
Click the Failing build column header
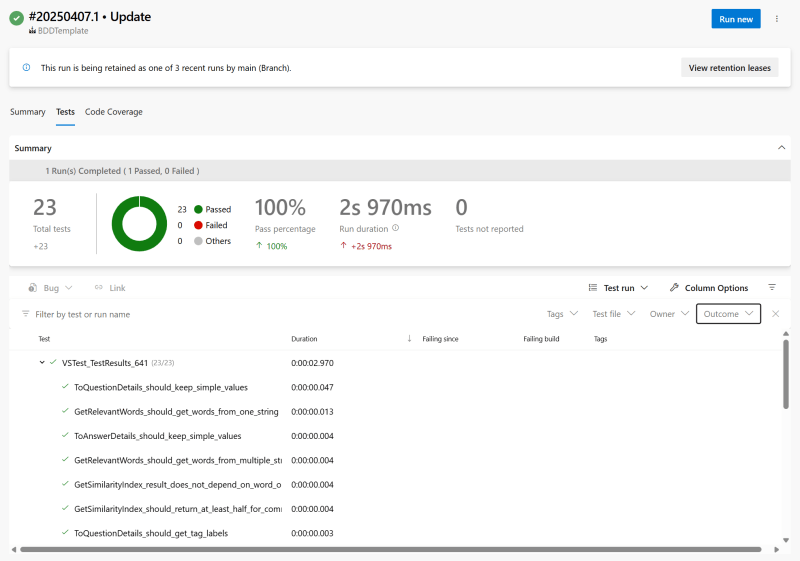[x=541, y=339]
